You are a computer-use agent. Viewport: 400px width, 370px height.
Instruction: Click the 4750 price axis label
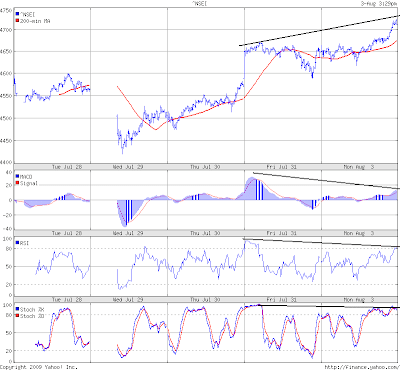tap(6, 11)
